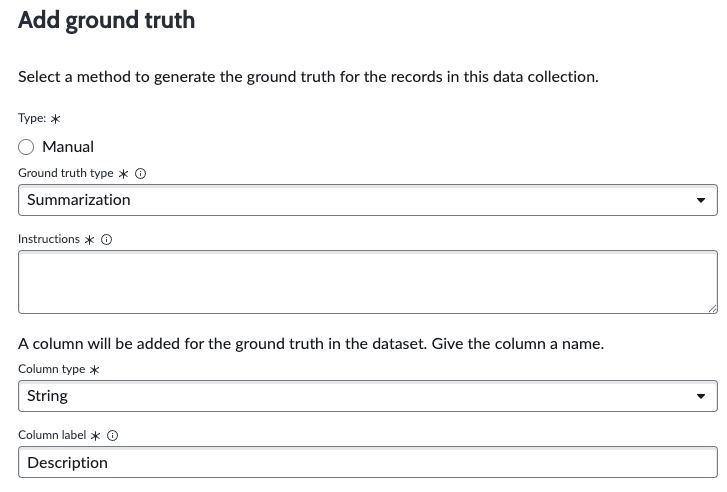Image resolution: width=727 pixels, height=492 pixels.
Task: Open the Summarization ground truth type dropdown
Action: click(368, 200)
